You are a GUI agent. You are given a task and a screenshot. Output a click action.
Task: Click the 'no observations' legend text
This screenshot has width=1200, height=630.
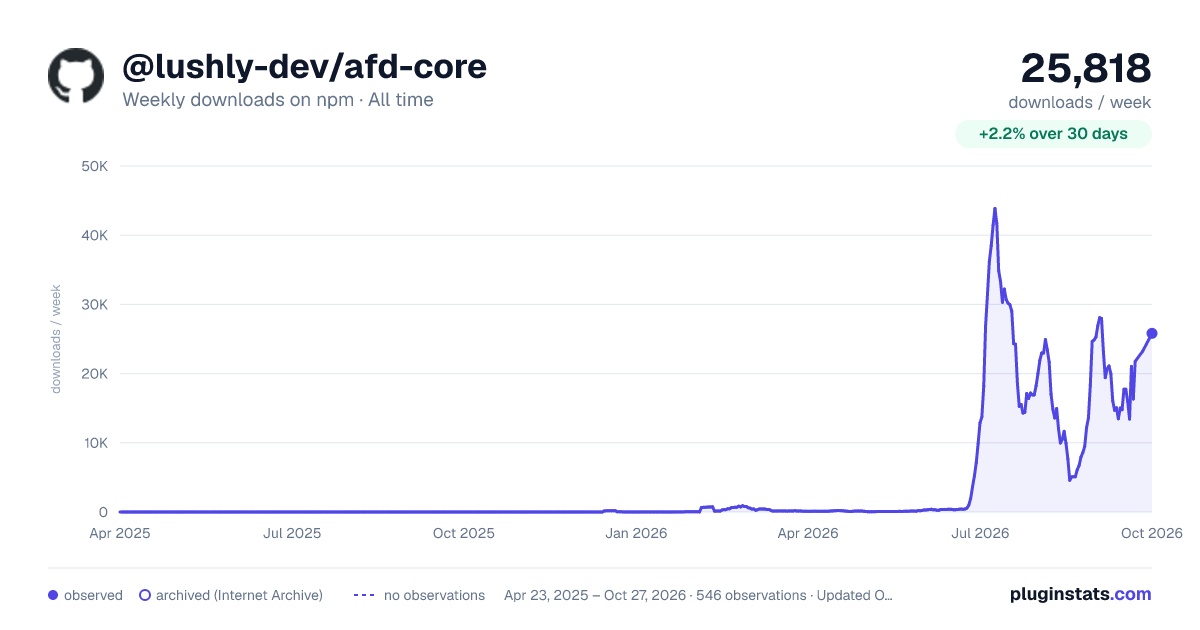[x=434, y=595]
